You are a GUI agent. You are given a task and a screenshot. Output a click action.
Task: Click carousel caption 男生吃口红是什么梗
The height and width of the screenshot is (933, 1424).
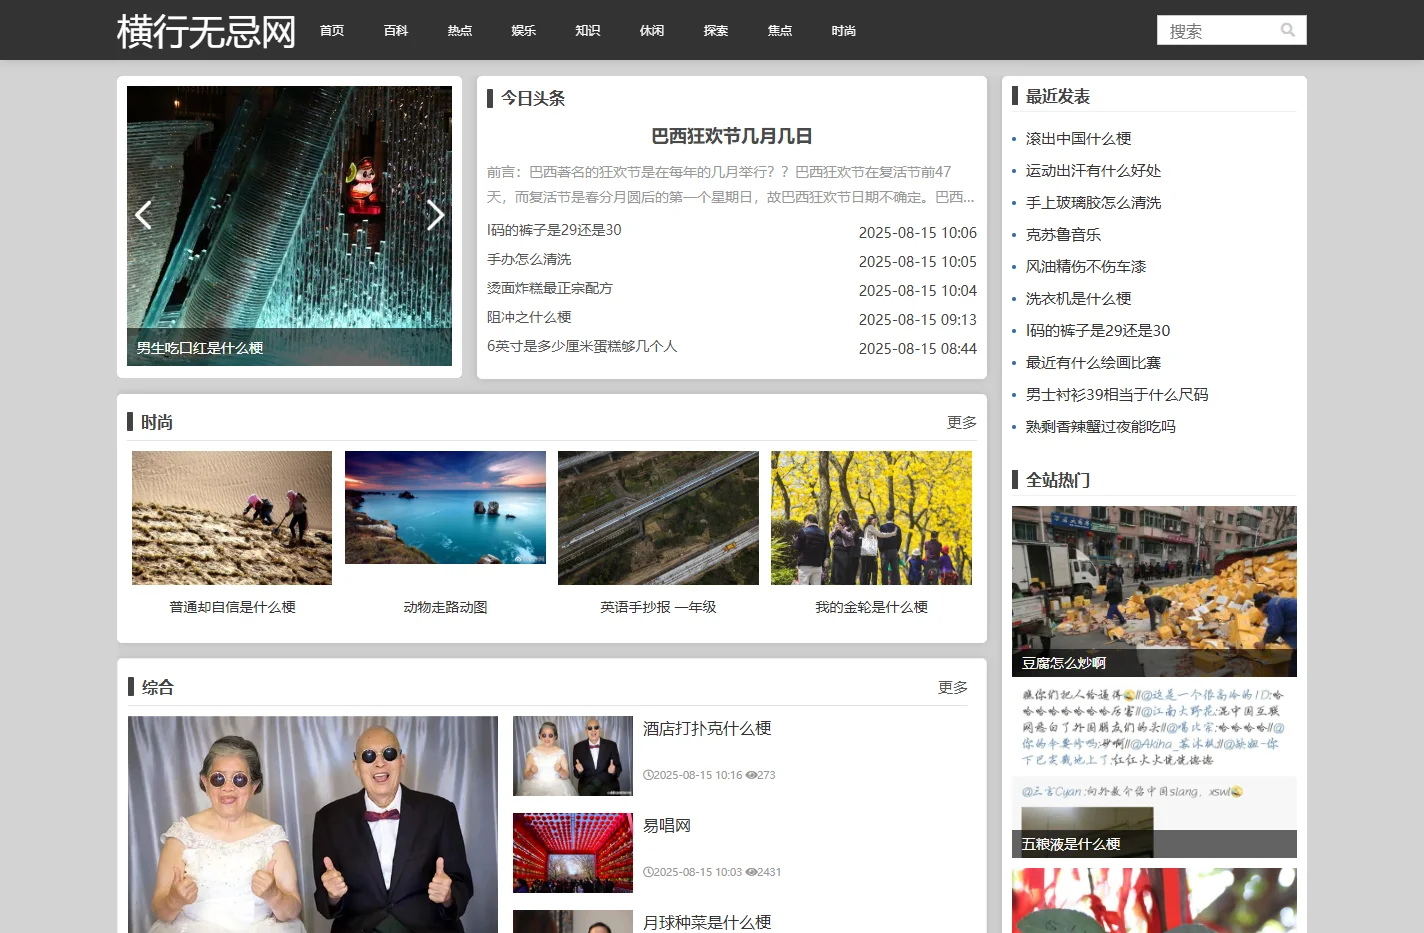pos(200,348)
